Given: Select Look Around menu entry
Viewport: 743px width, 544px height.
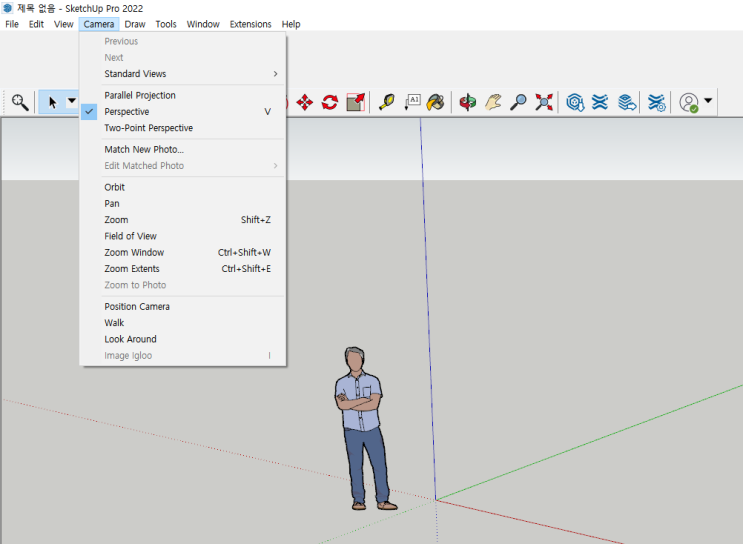Looking at the screenshot, I should click(x=183, y=339).
